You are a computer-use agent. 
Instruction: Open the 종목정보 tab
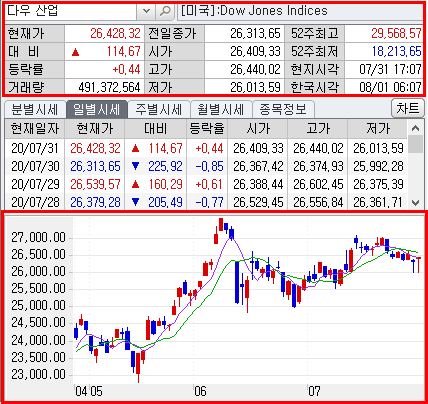tap(283, 109)
